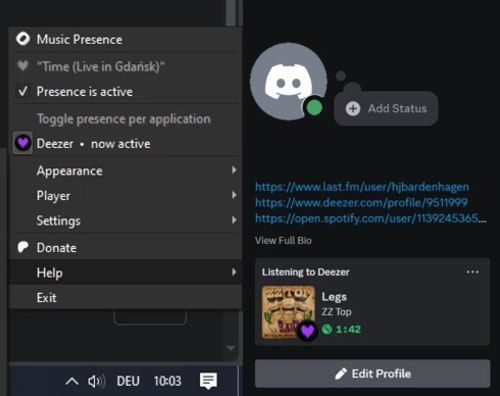Click the "Listening to Deezer" heading

click(x=306, y=272)
